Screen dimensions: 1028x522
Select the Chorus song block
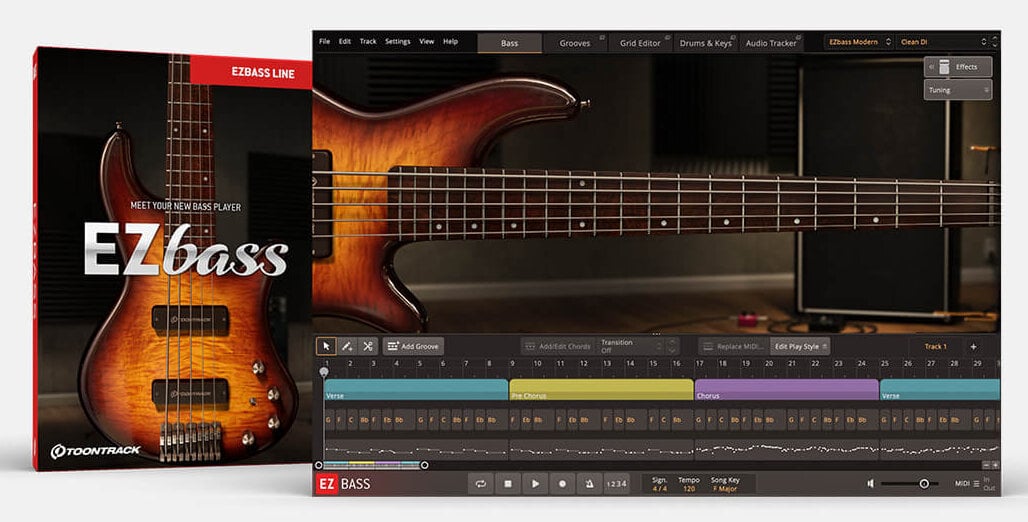(x=787, y=390)
